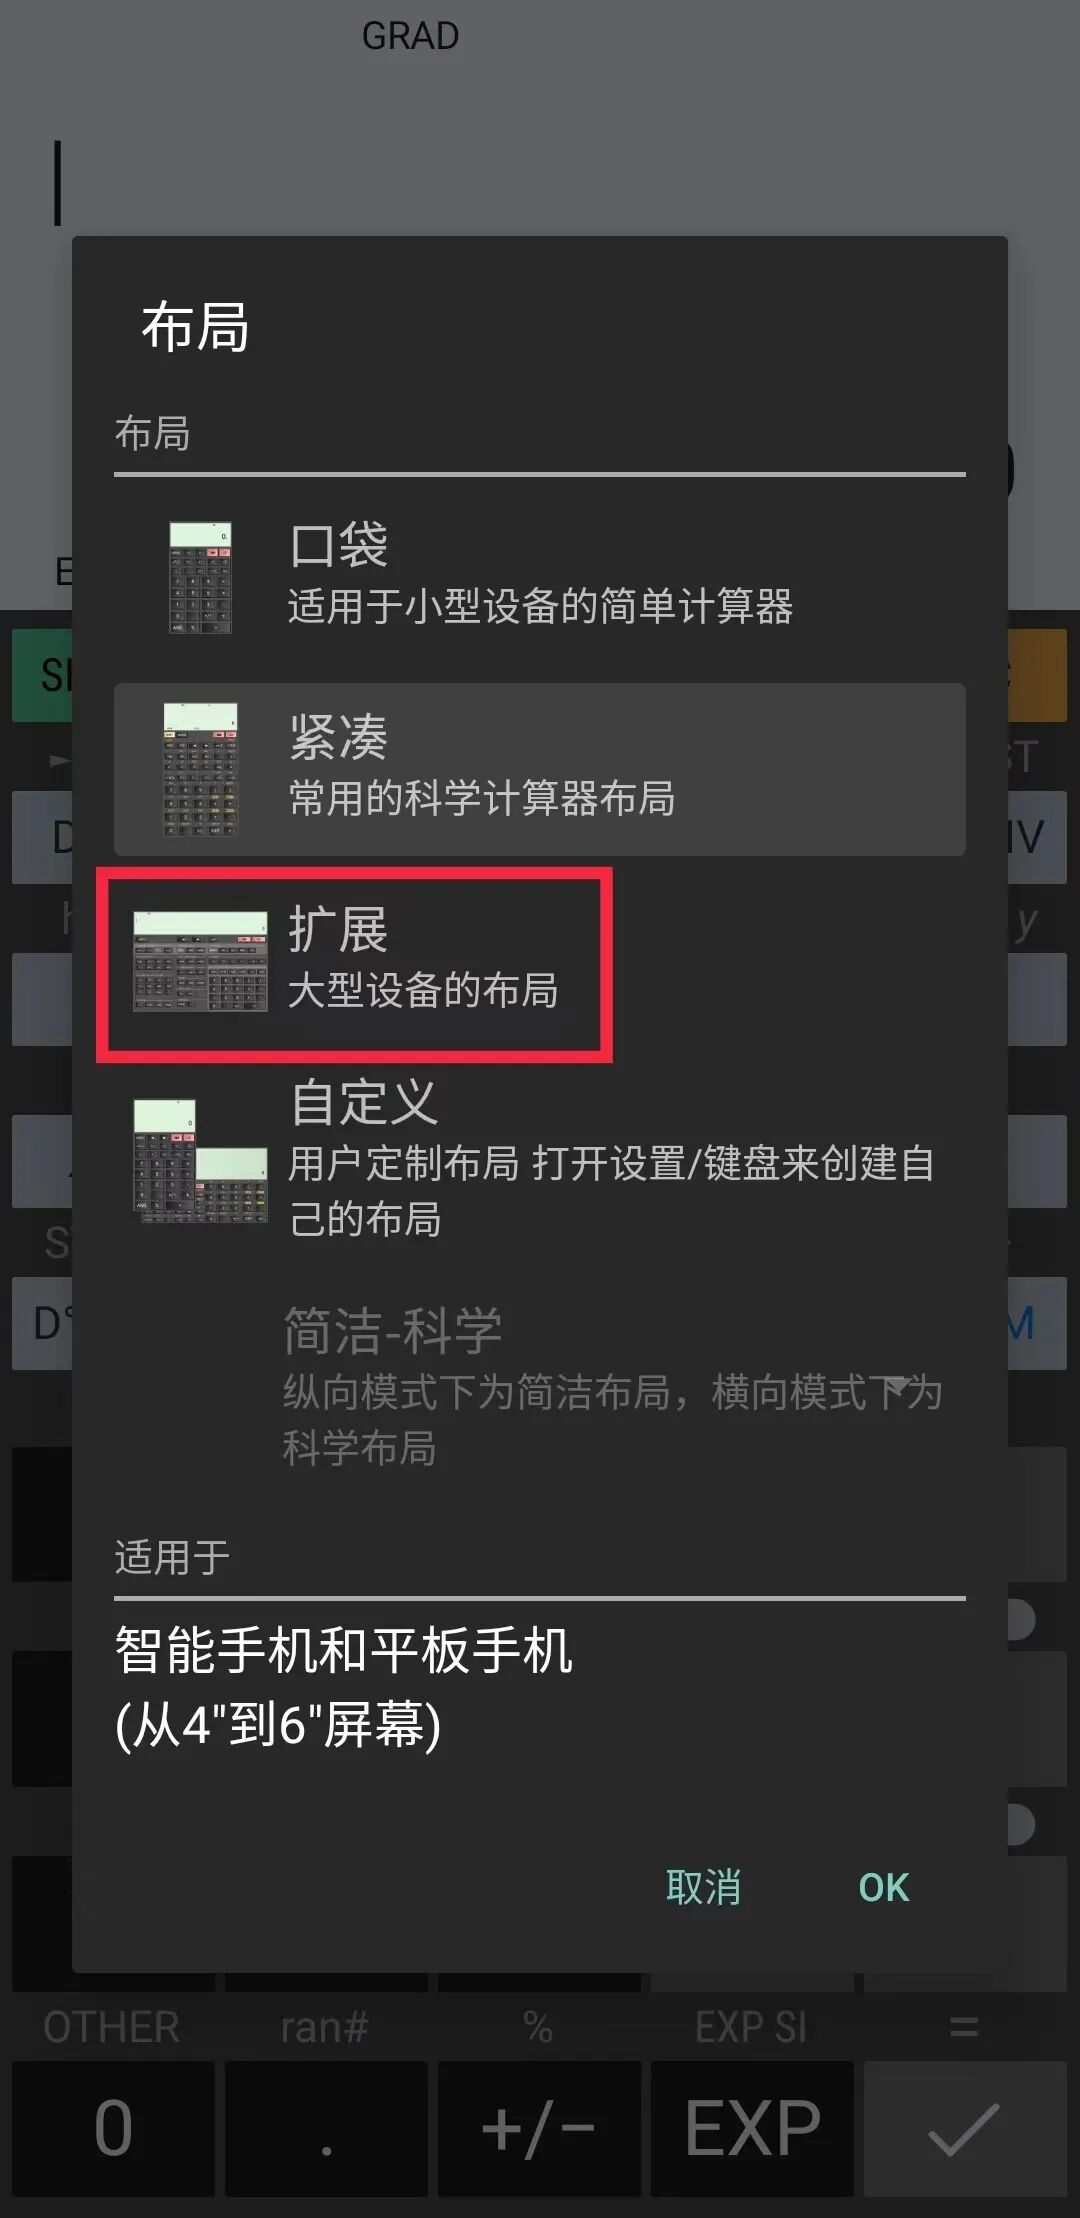Screen dimensions: 1080x2218
Task: Select the 口袋 pocket calculator thumbnail
Action: pyautogui.click(x=200, y=577)
